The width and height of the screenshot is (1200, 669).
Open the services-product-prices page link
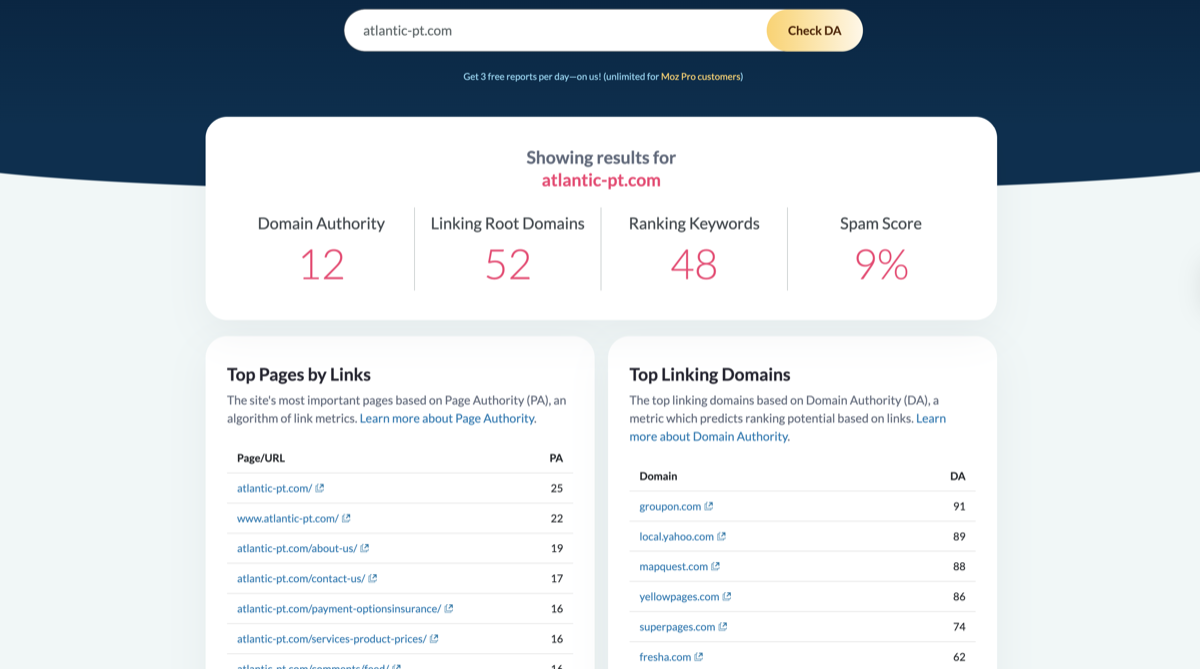pyautogui.click(x=332, y=638)
